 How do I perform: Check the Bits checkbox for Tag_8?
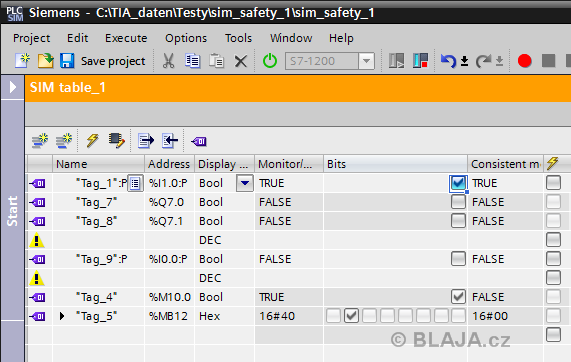[x=458, y=221]
